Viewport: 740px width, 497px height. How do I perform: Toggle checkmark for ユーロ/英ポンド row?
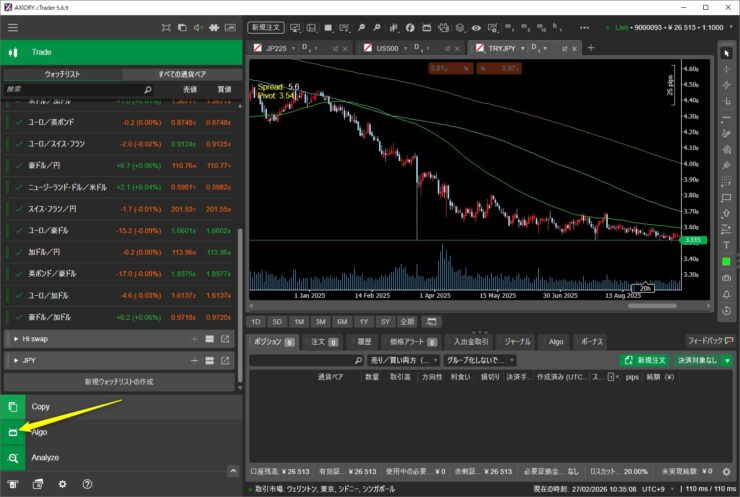(x=18, y=122)
